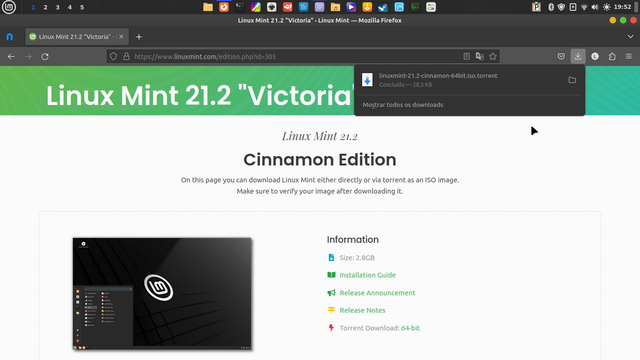Switch to workspace 5
This screenshot has height=360, width=640.
tap(82, 7)
